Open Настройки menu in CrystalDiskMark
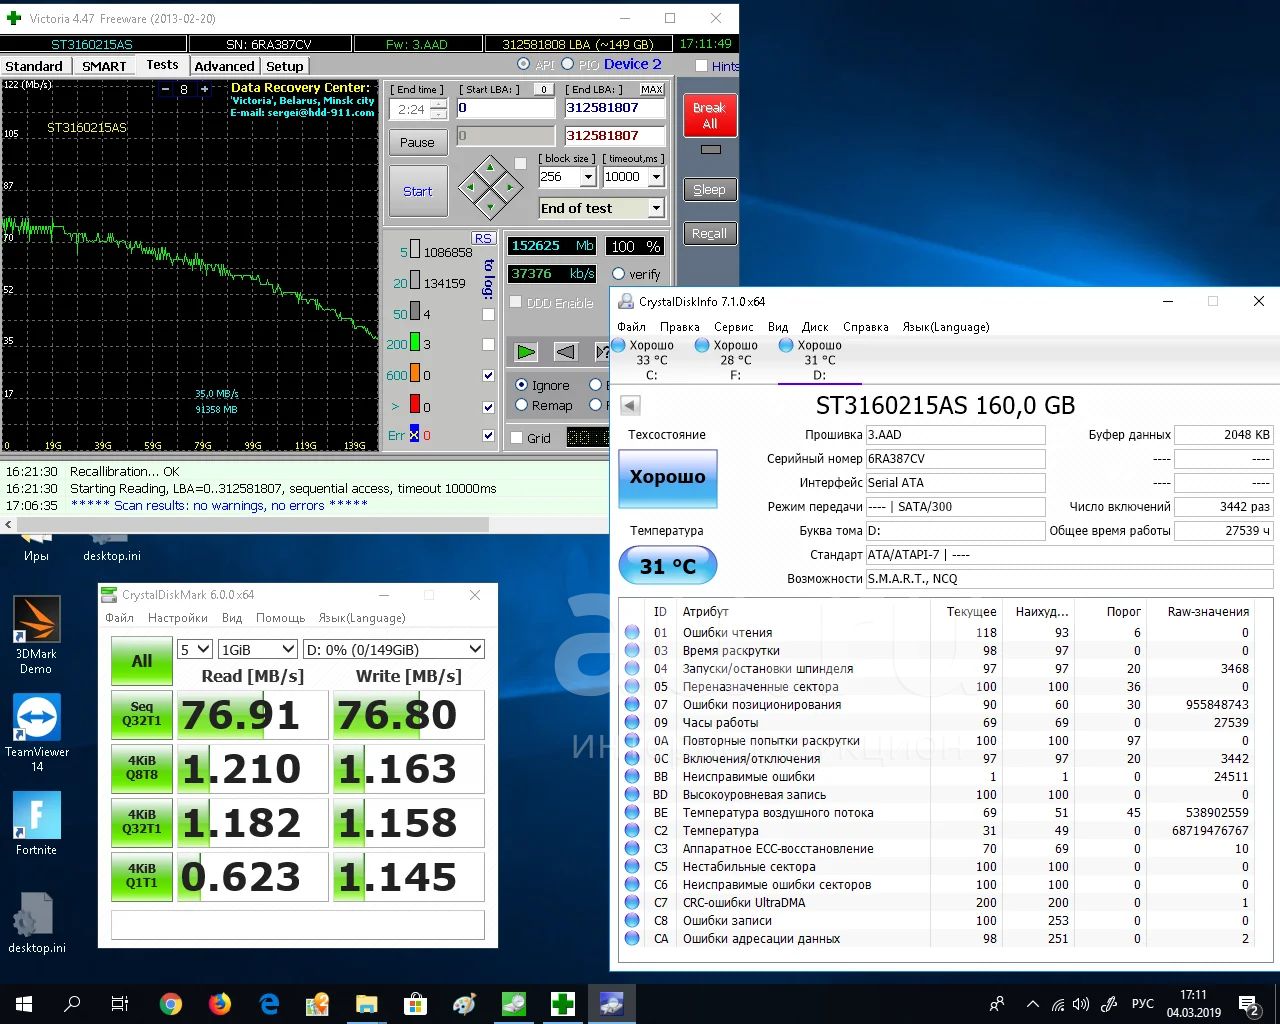The width and height of the screenshot is (1280, 1024). click(x=177, y=618)
